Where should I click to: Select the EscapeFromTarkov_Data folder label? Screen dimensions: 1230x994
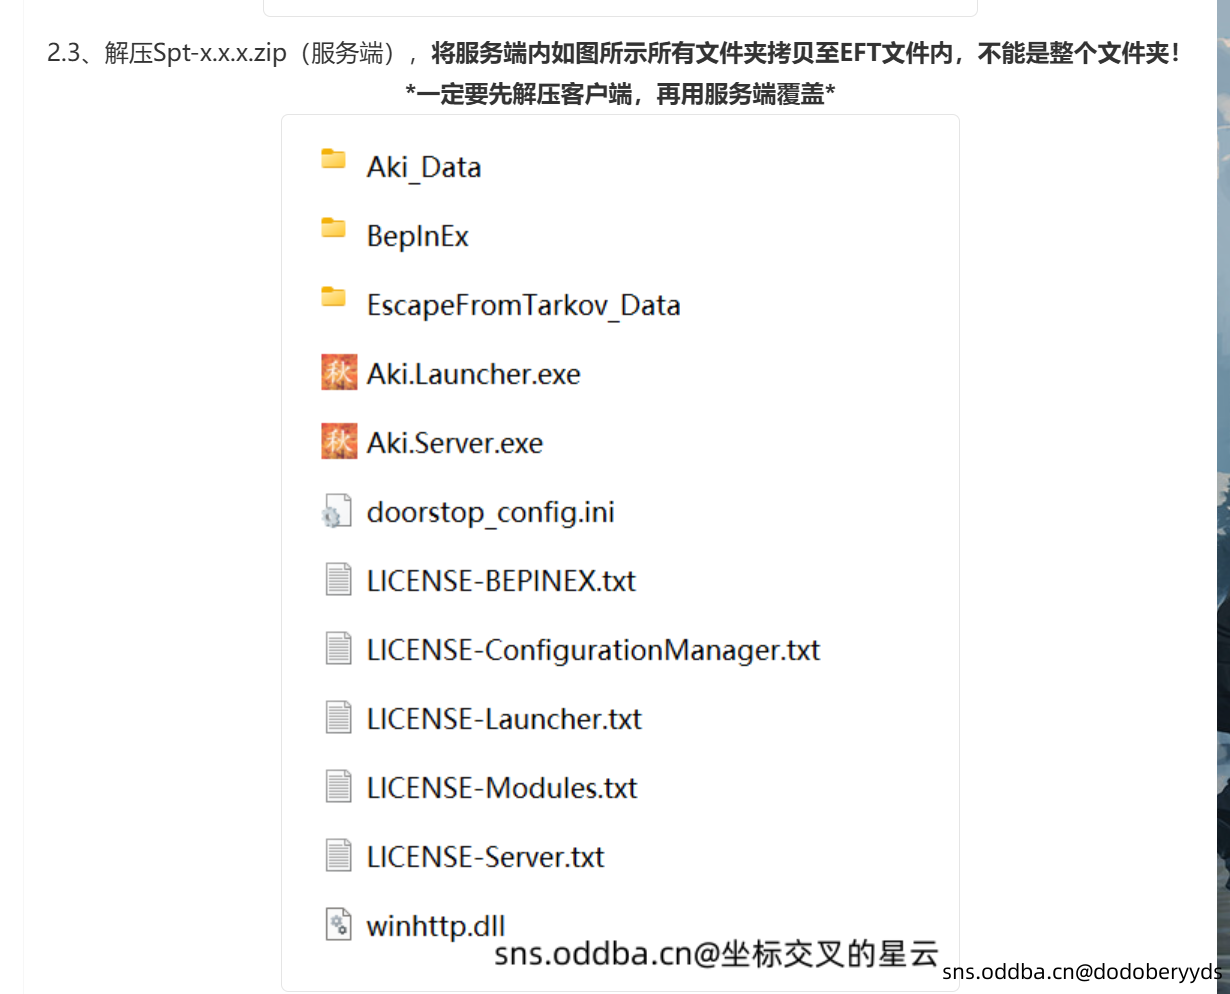pos(524,305)
